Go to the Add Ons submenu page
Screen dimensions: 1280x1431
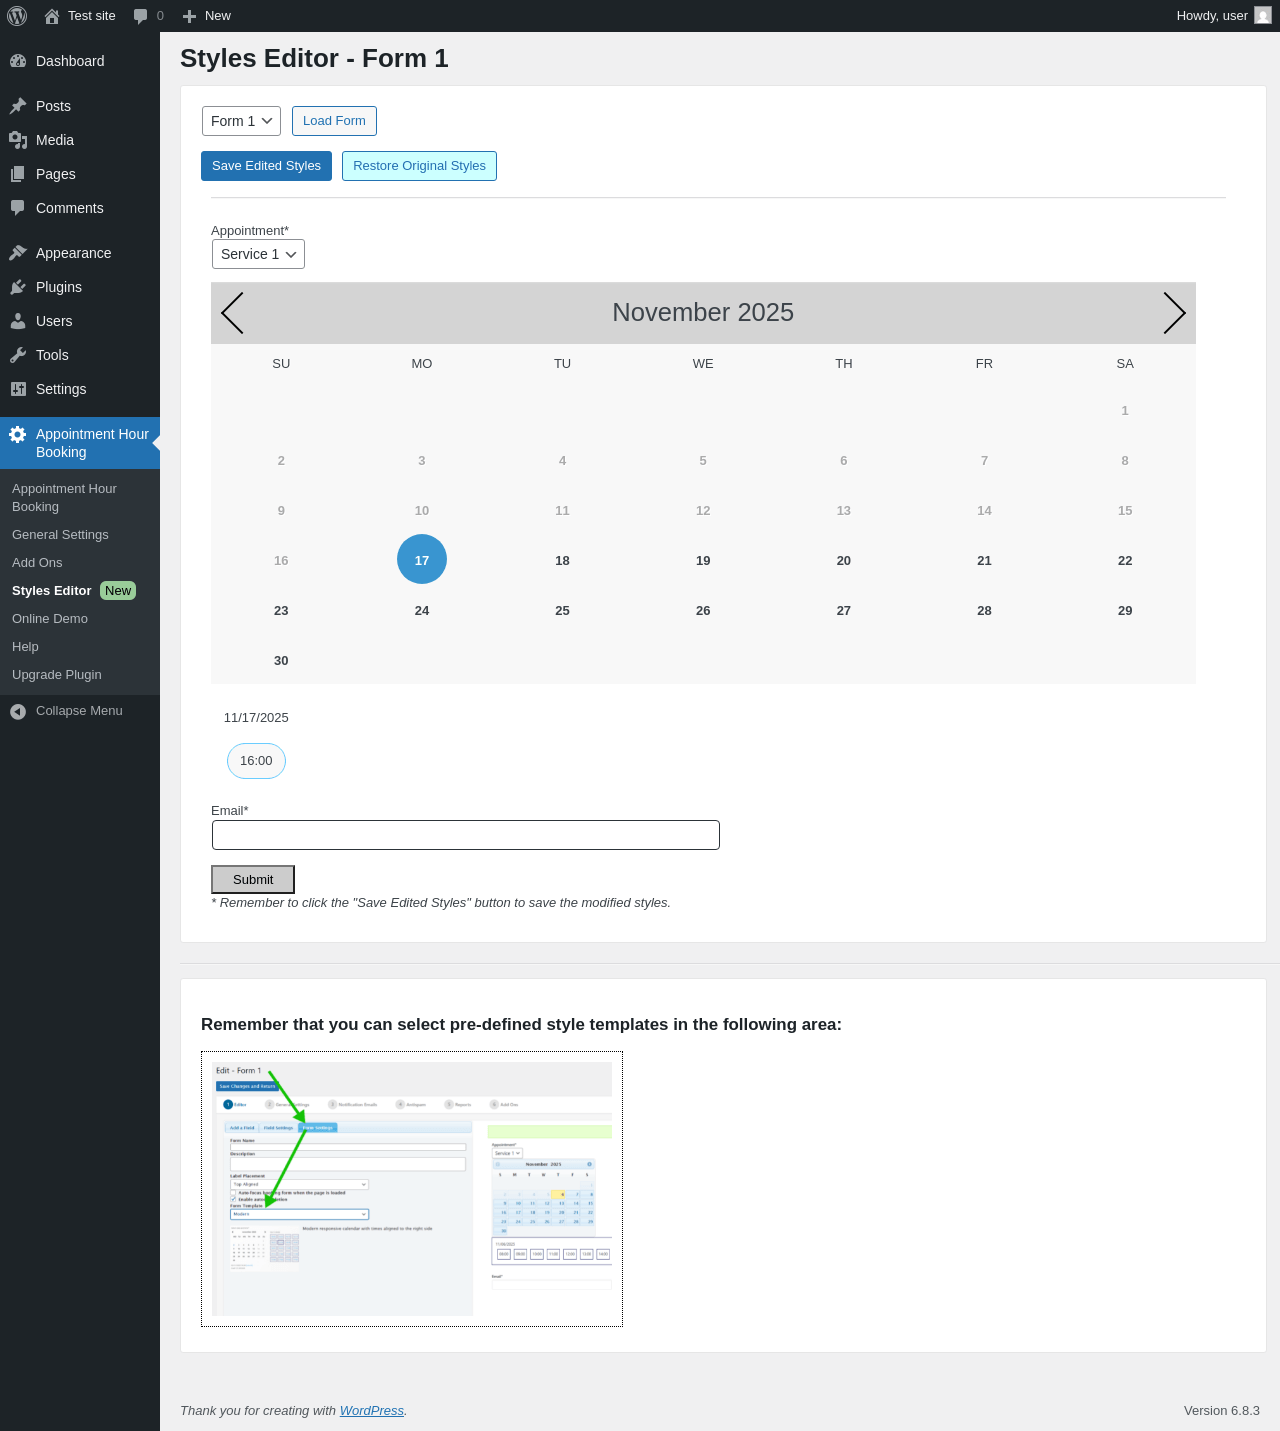coord(37,563)
